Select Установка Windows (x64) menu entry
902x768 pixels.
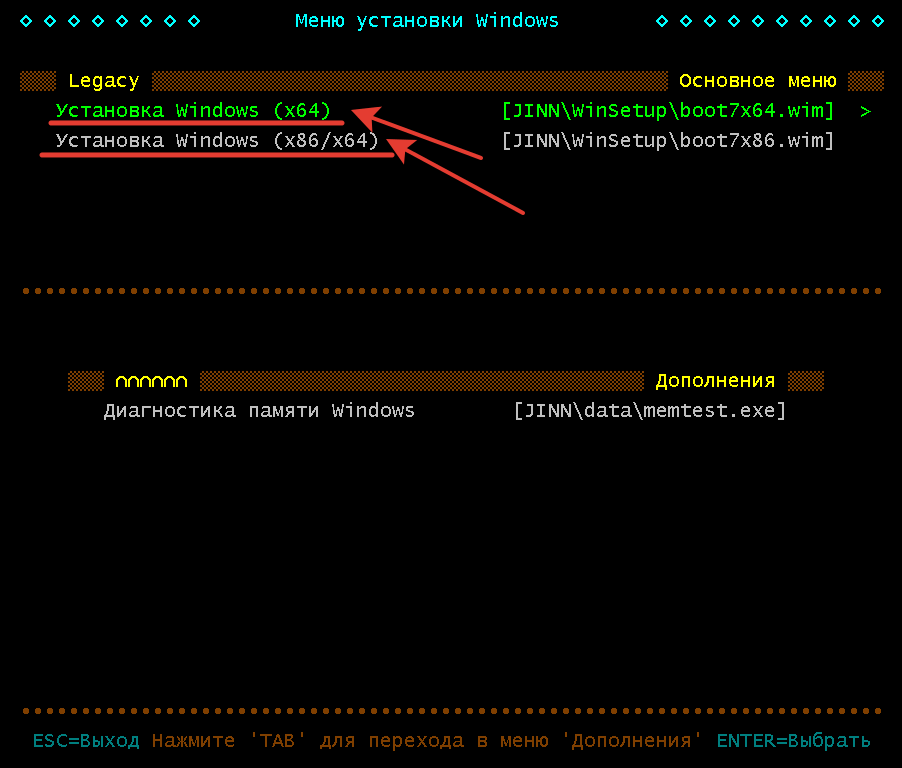click(x=193, y=110)
